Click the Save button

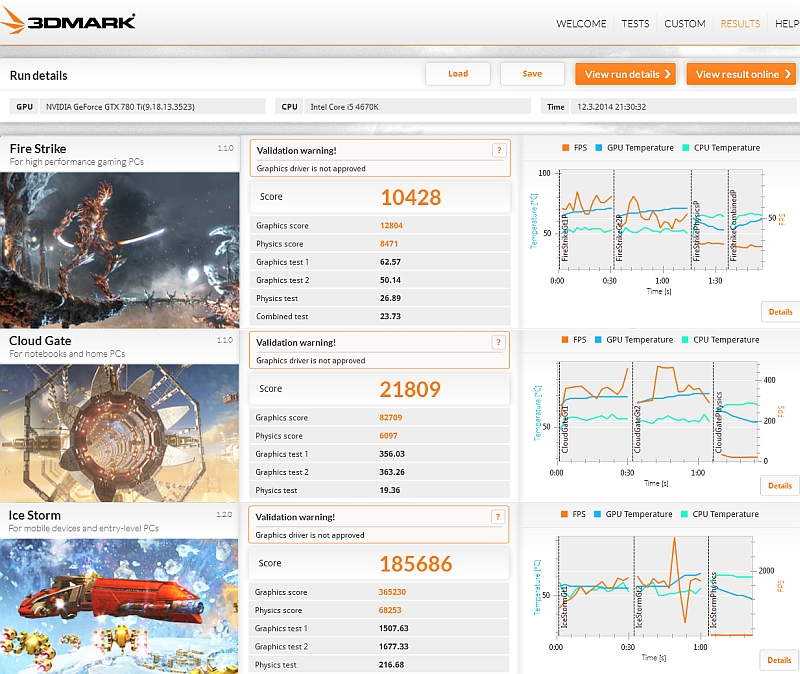(x=532, y=73)
